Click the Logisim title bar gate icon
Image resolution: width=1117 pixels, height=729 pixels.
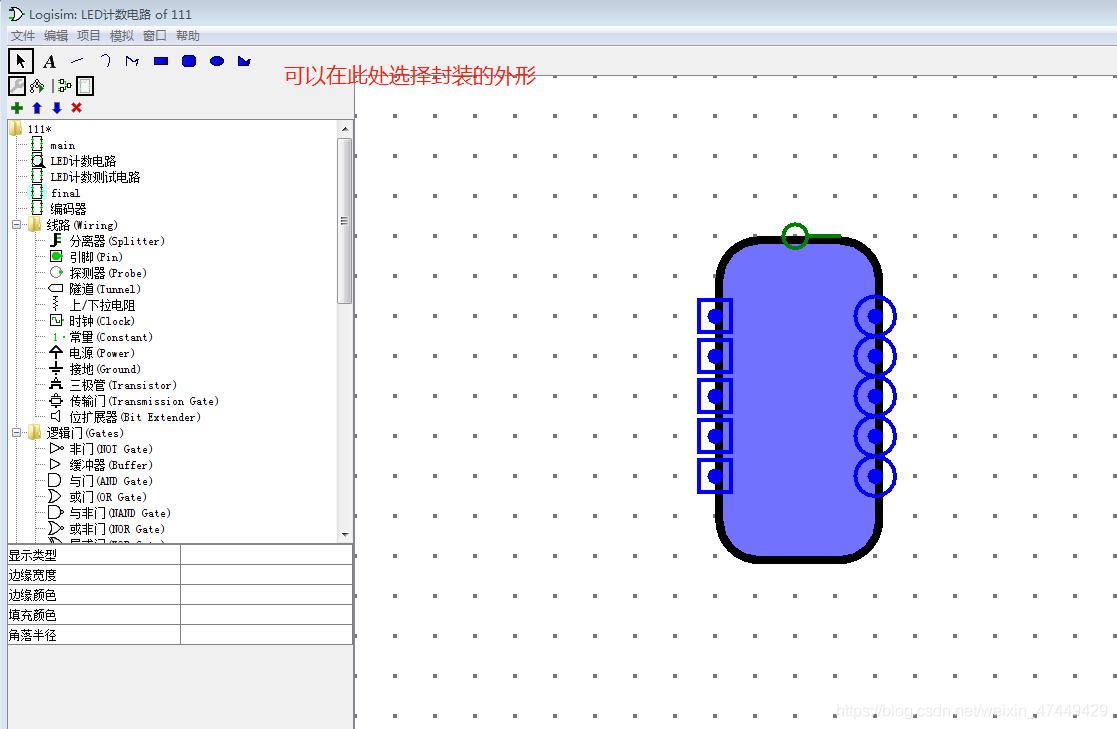click(16, 14)
